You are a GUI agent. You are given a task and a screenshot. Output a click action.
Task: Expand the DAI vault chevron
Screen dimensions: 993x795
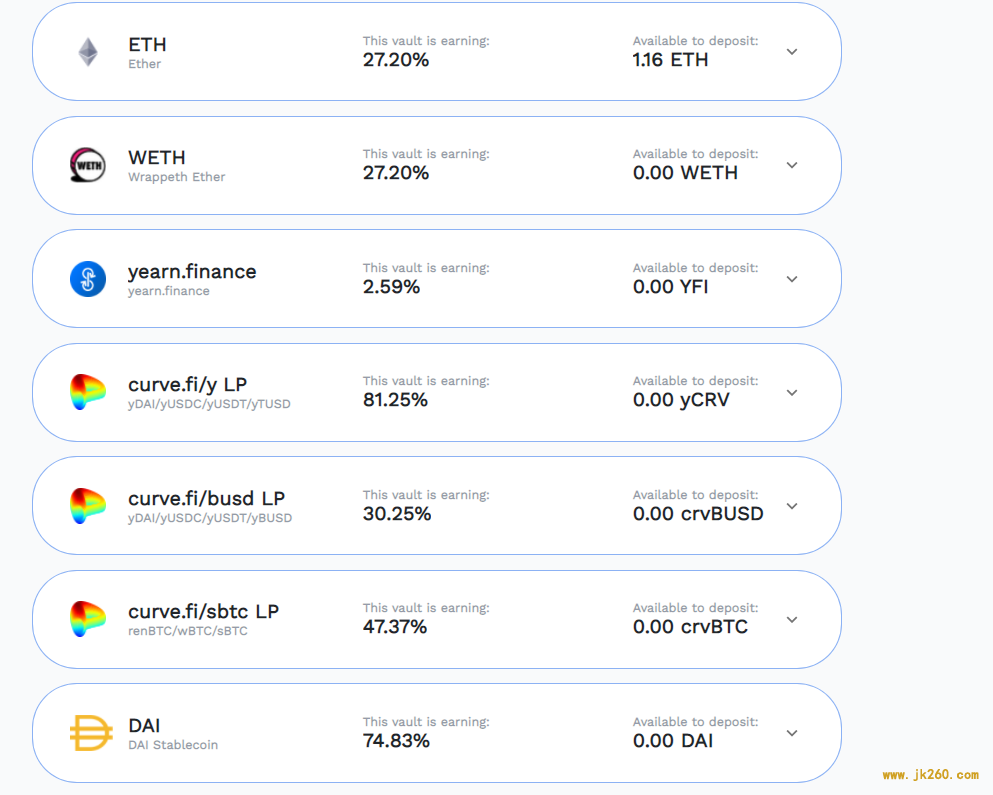point(792,733)
